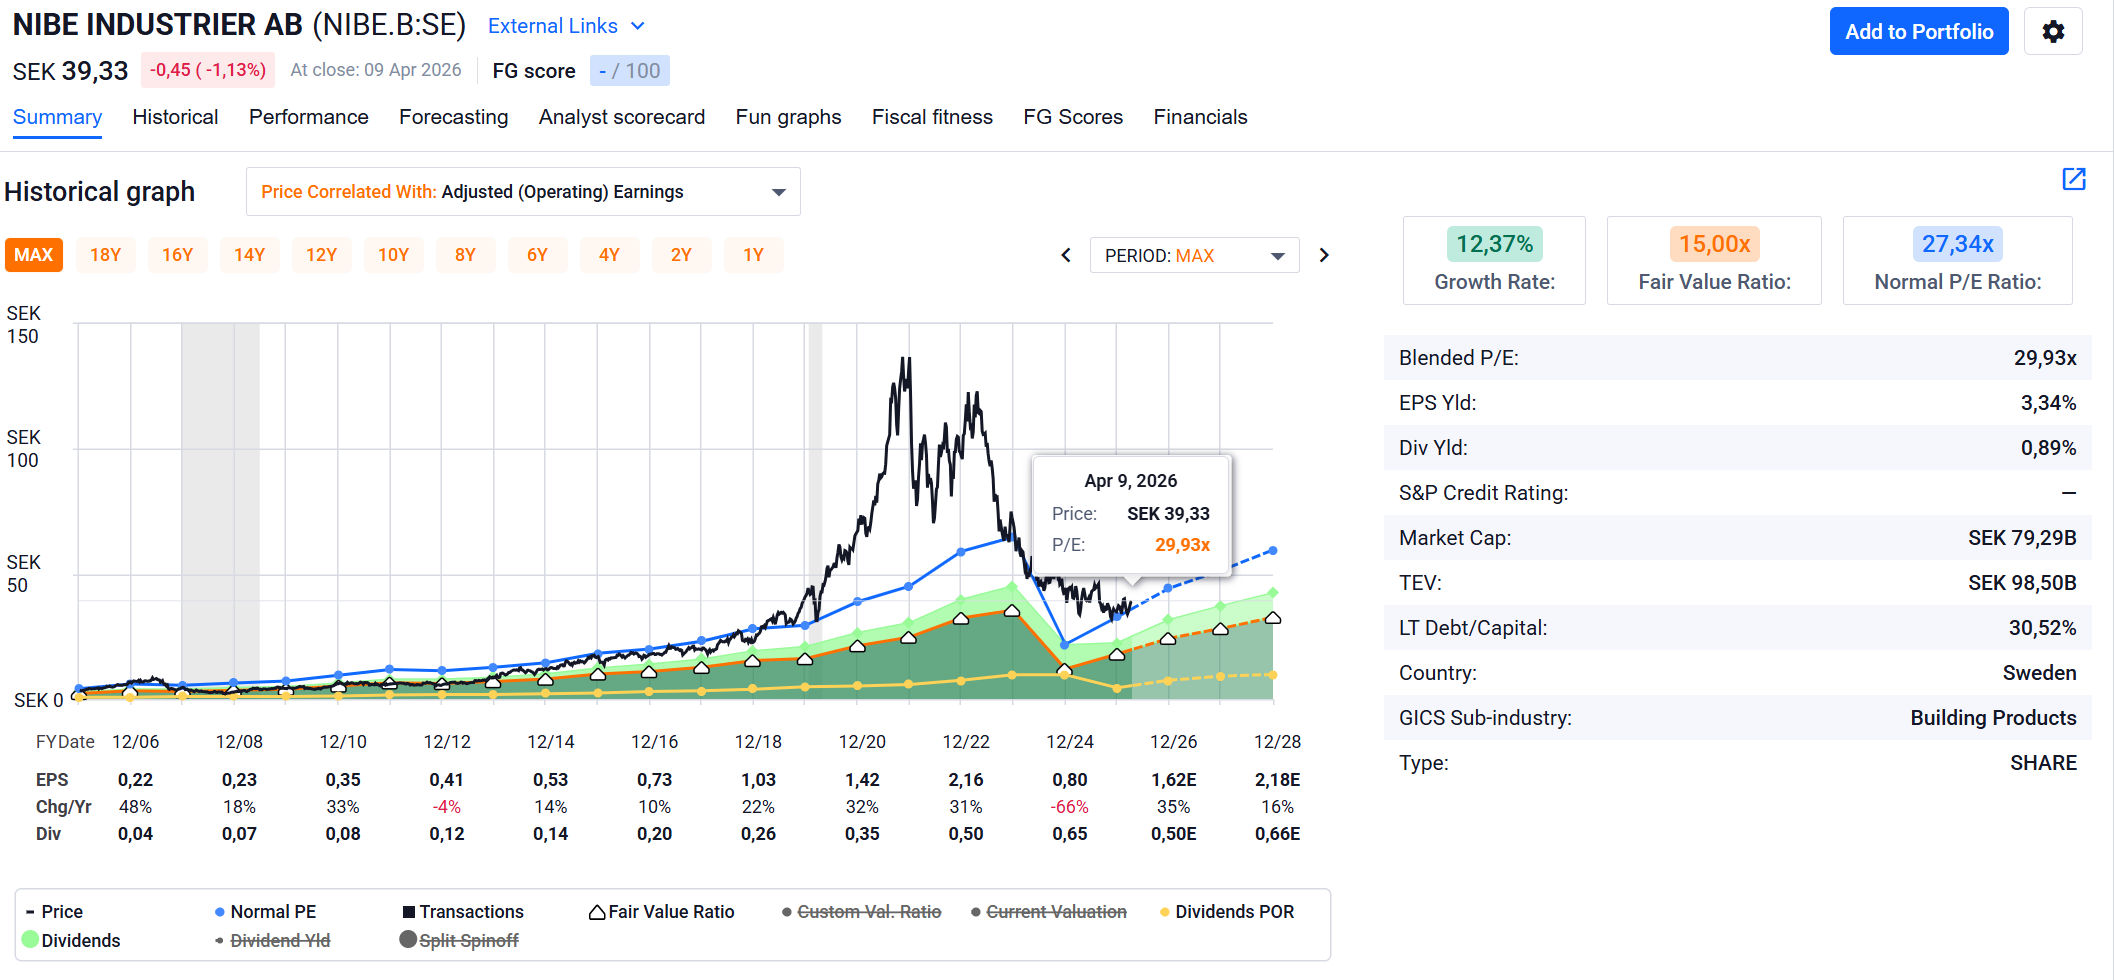Click 27,34x Normal P/E Ratio box
This screenshot has height=980, width=2114.
pos(1957,261)
